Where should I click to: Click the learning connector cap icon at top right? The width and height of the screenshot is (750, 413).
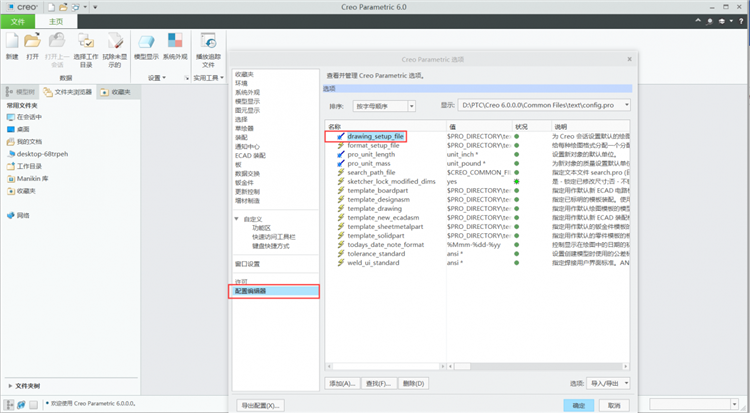coord(721,21)
